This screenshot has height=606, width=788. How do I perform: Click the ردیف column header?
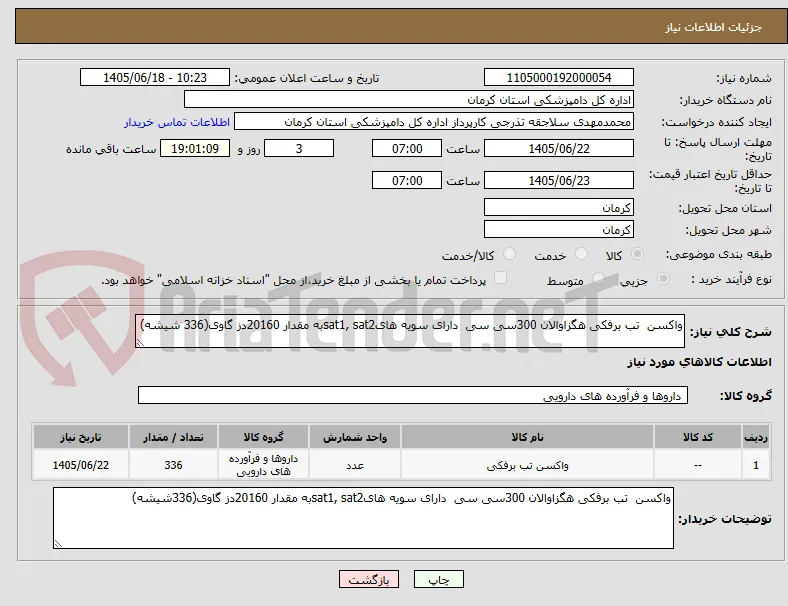tap(755, 437)
